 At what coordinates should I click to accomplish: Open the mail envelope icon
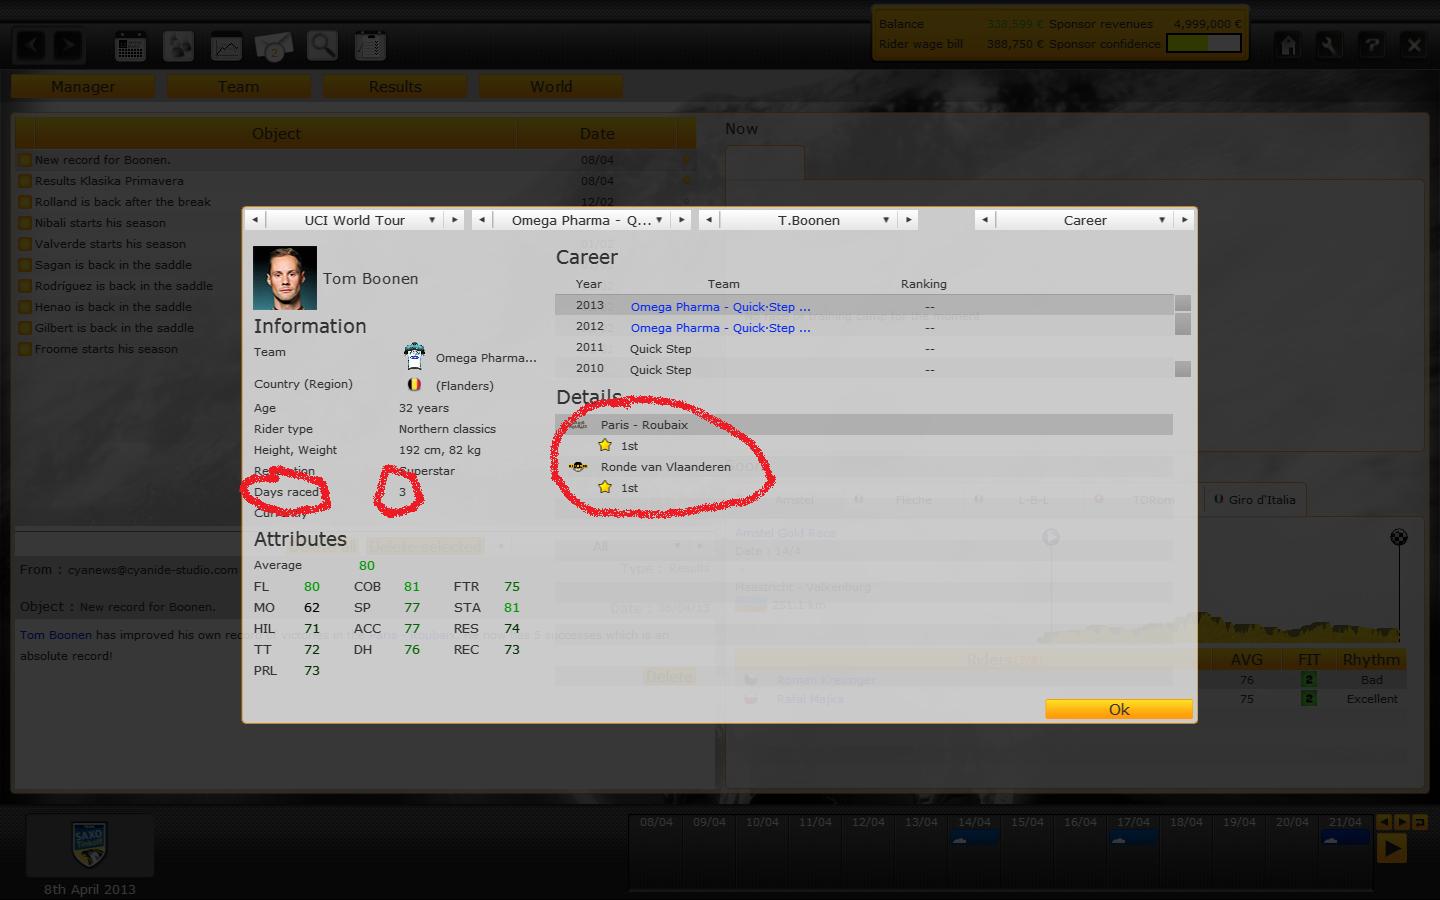tap(274, 45)
